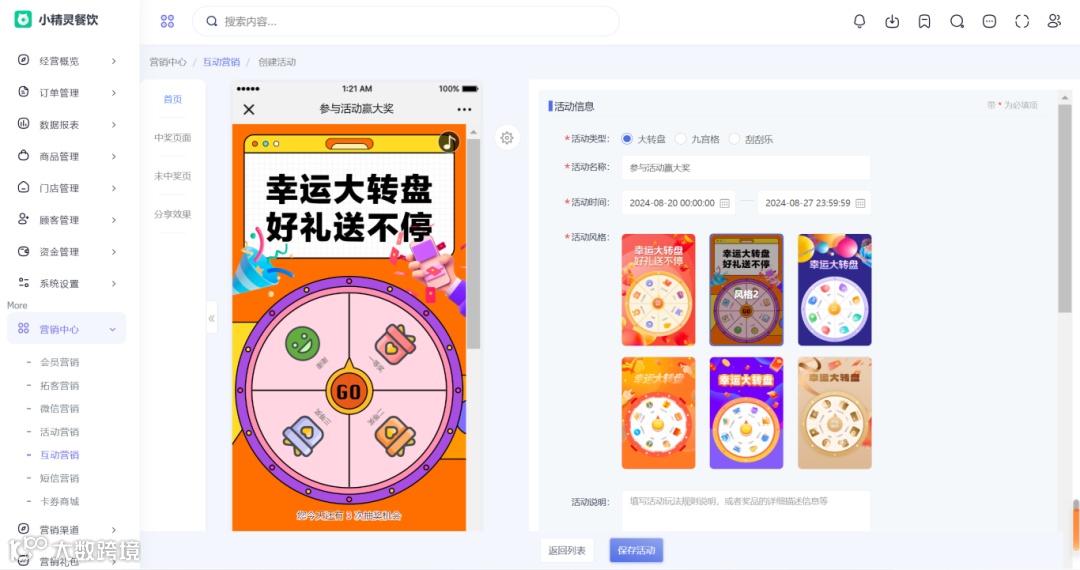
Task: Click the 活动名称 input field
Action: [x=746, y=167]
